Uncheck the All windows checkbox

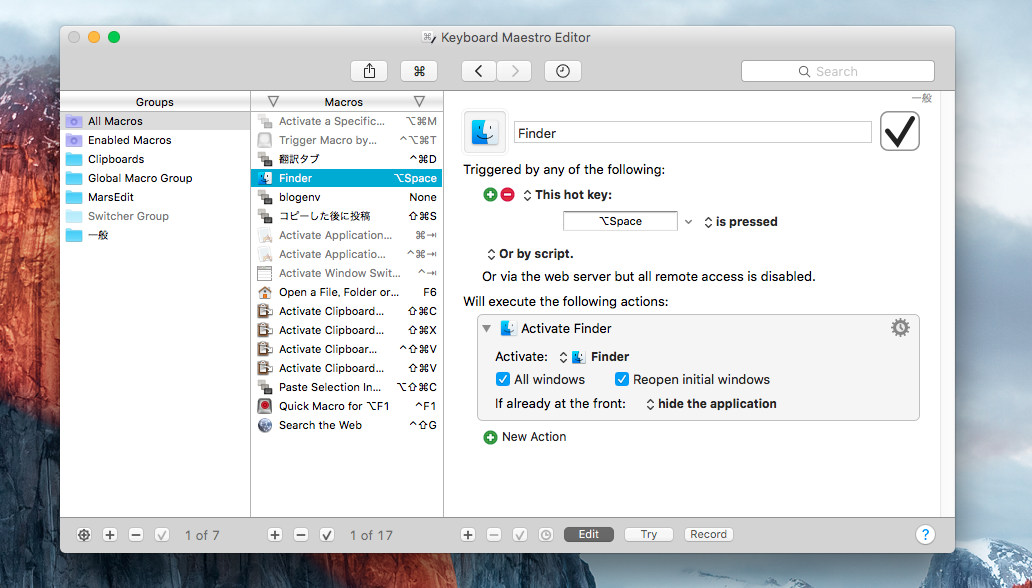click(x=503, y=380)
